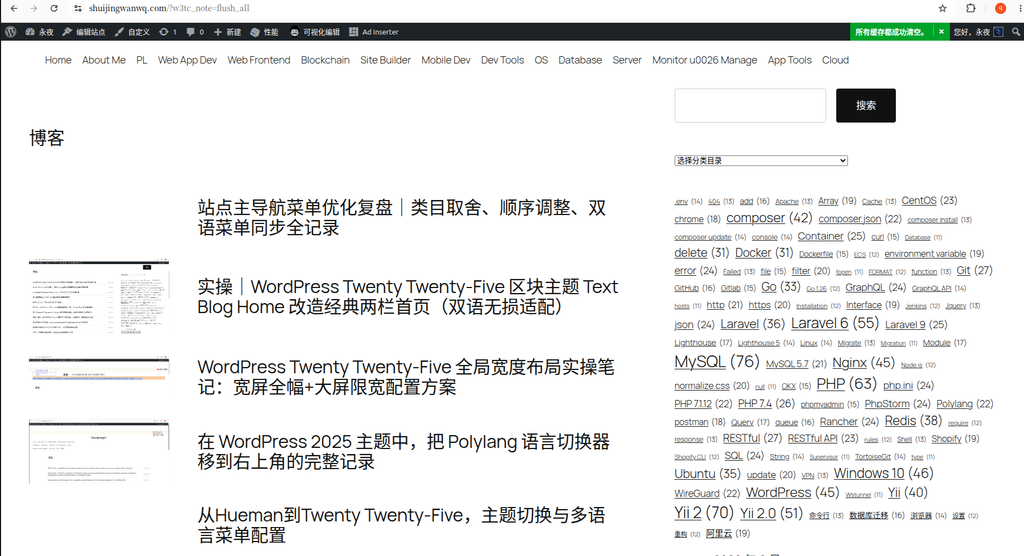Viewport: 1024px width, 556px height.
Task: Bookmark this page with the star icon
Action: click(x=942, y=8)
